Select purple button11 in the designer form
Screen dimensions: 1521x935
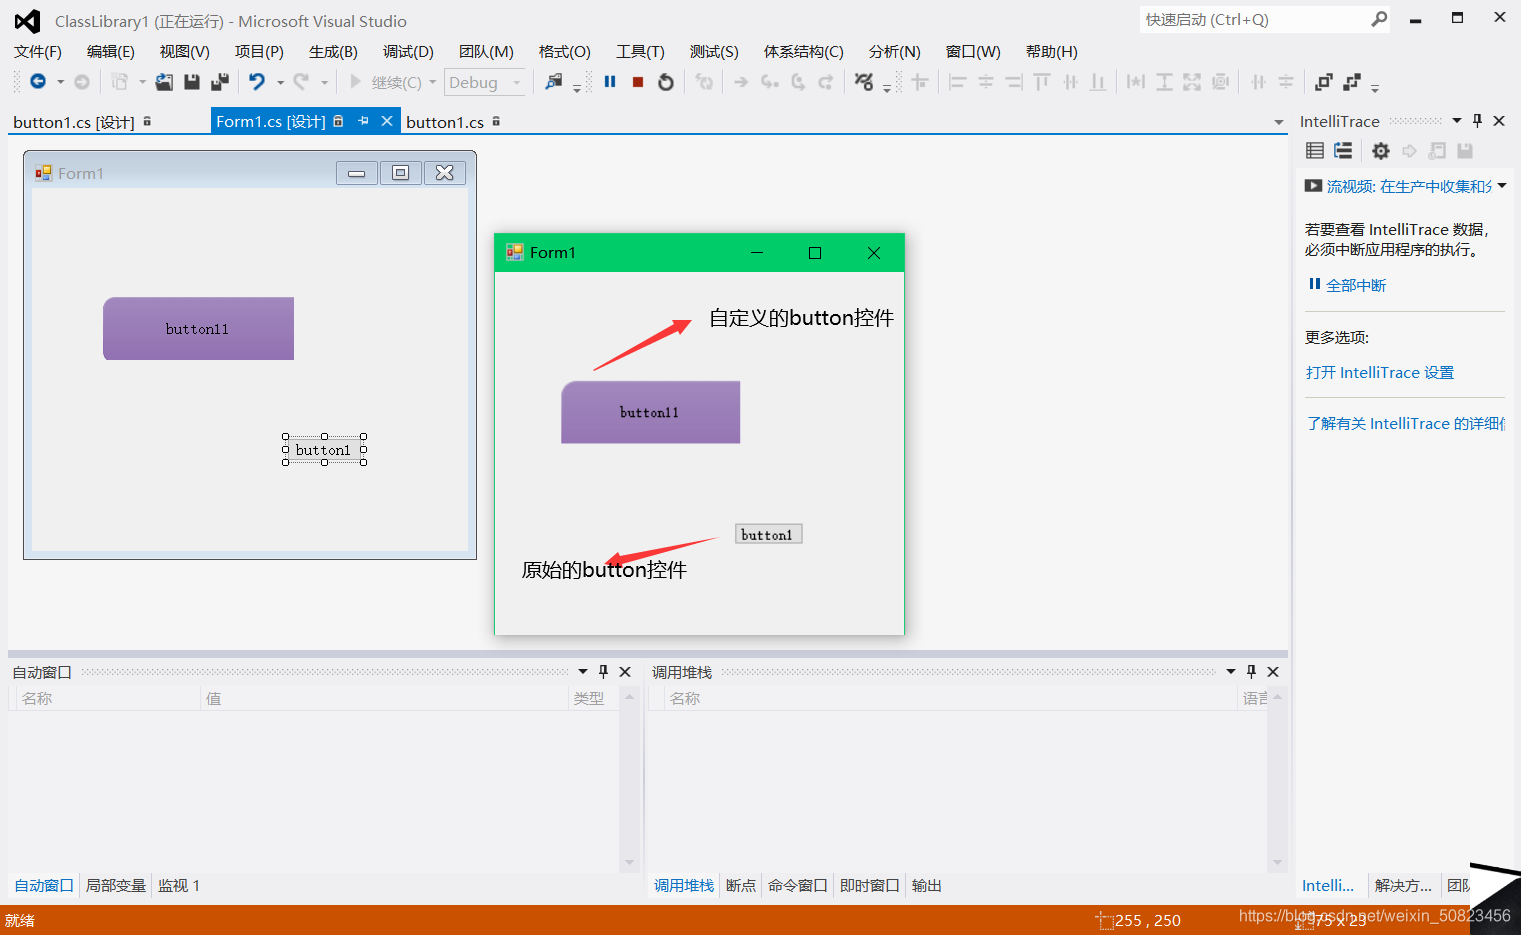click(x=198, y=328)
